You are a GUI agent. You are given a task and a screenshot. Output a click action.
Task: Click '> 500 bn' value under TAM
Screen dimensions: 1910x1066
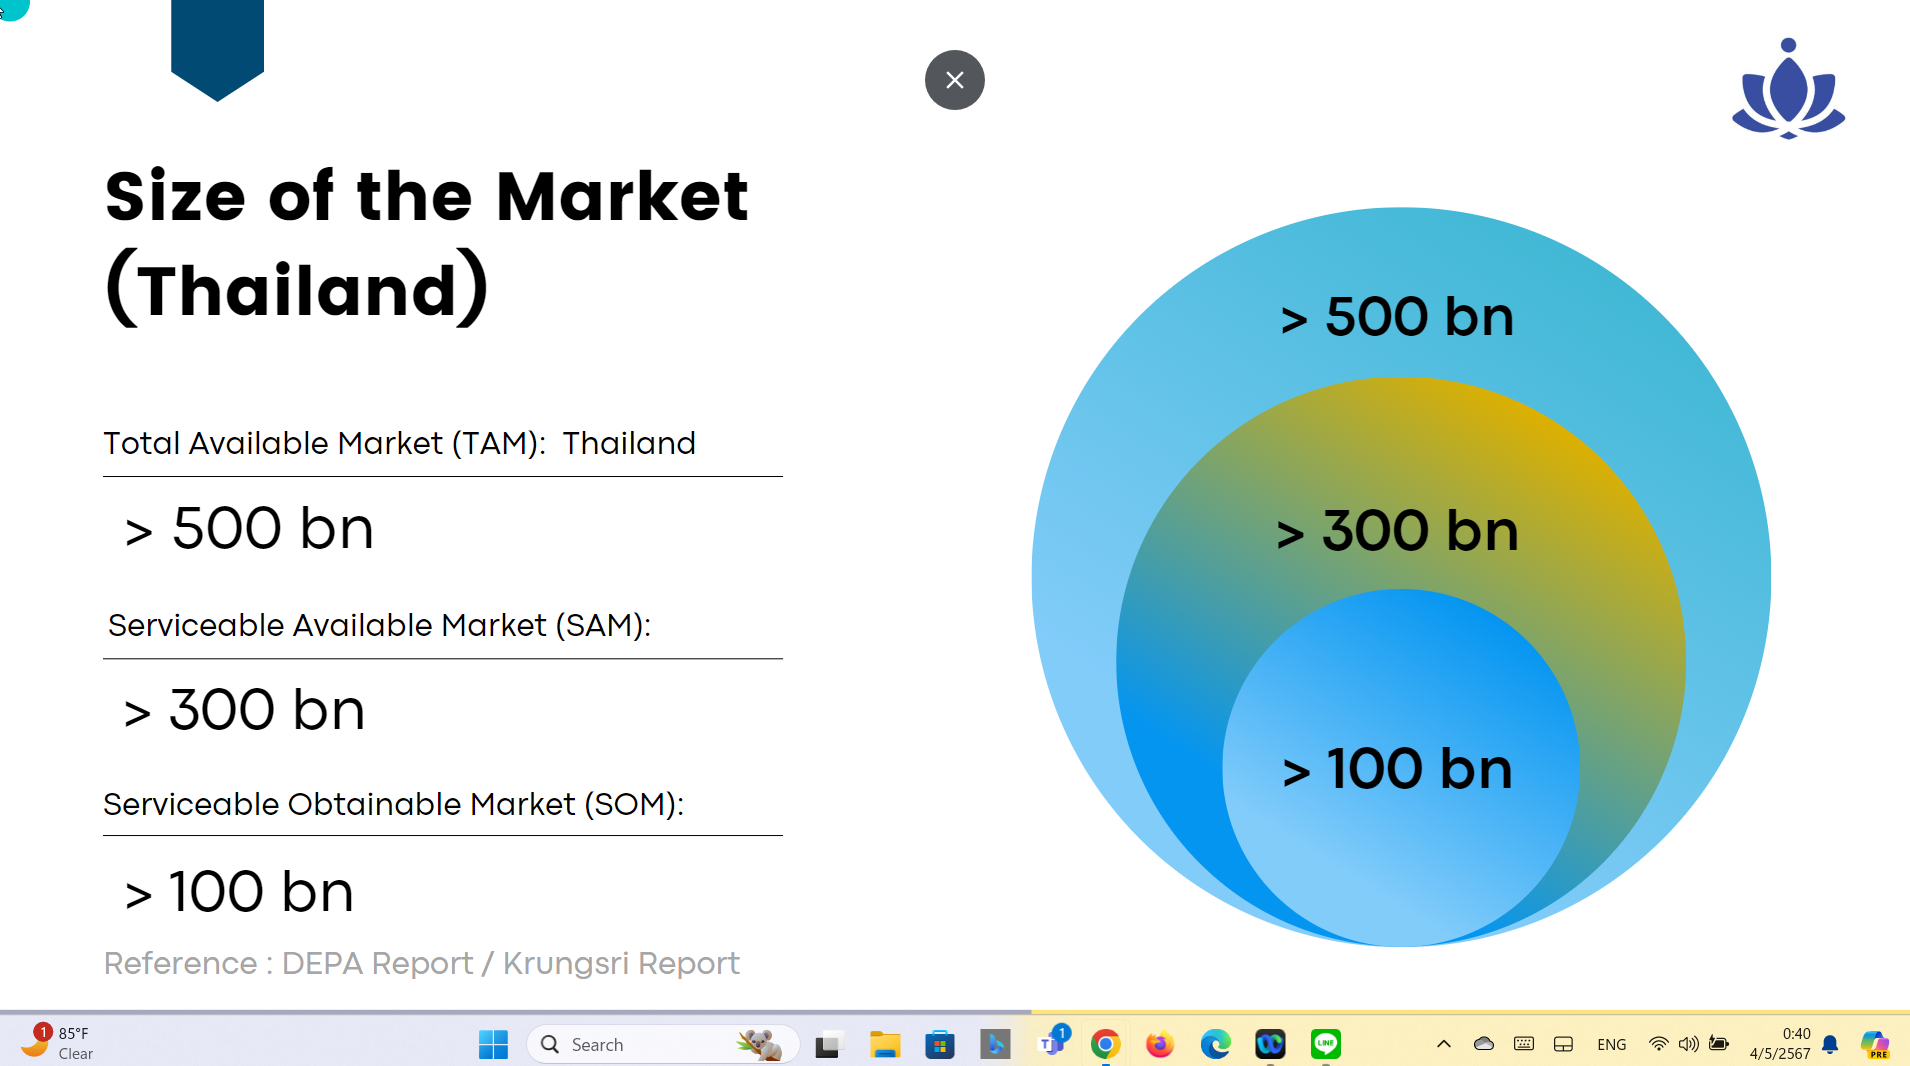point(249,528)
